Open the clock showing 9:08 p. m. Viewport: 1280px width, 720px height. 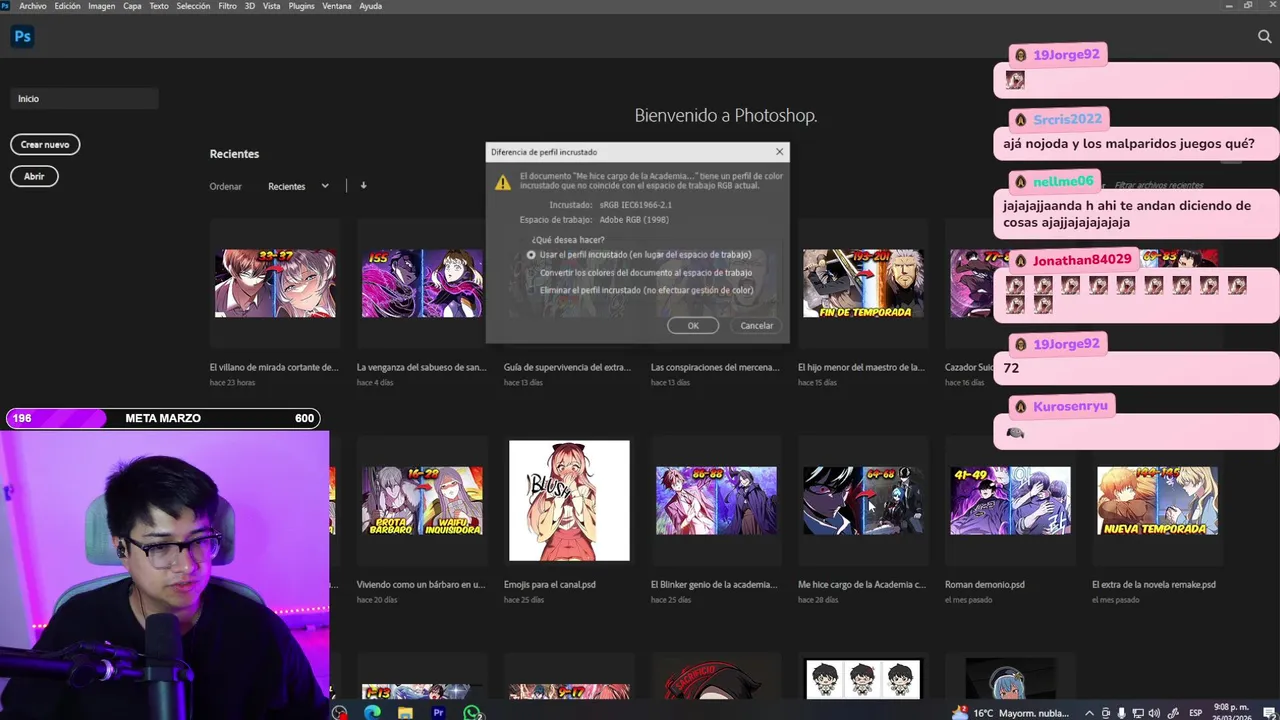tap(1233, 712)
